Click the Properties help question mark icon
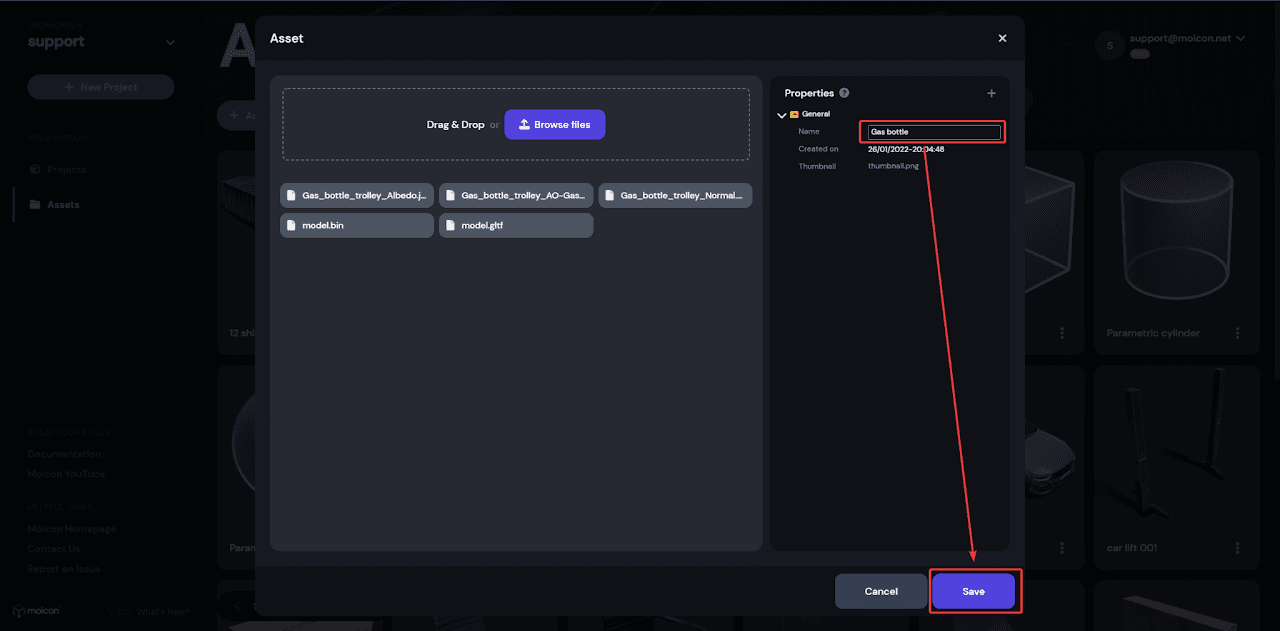 (844, 93)
